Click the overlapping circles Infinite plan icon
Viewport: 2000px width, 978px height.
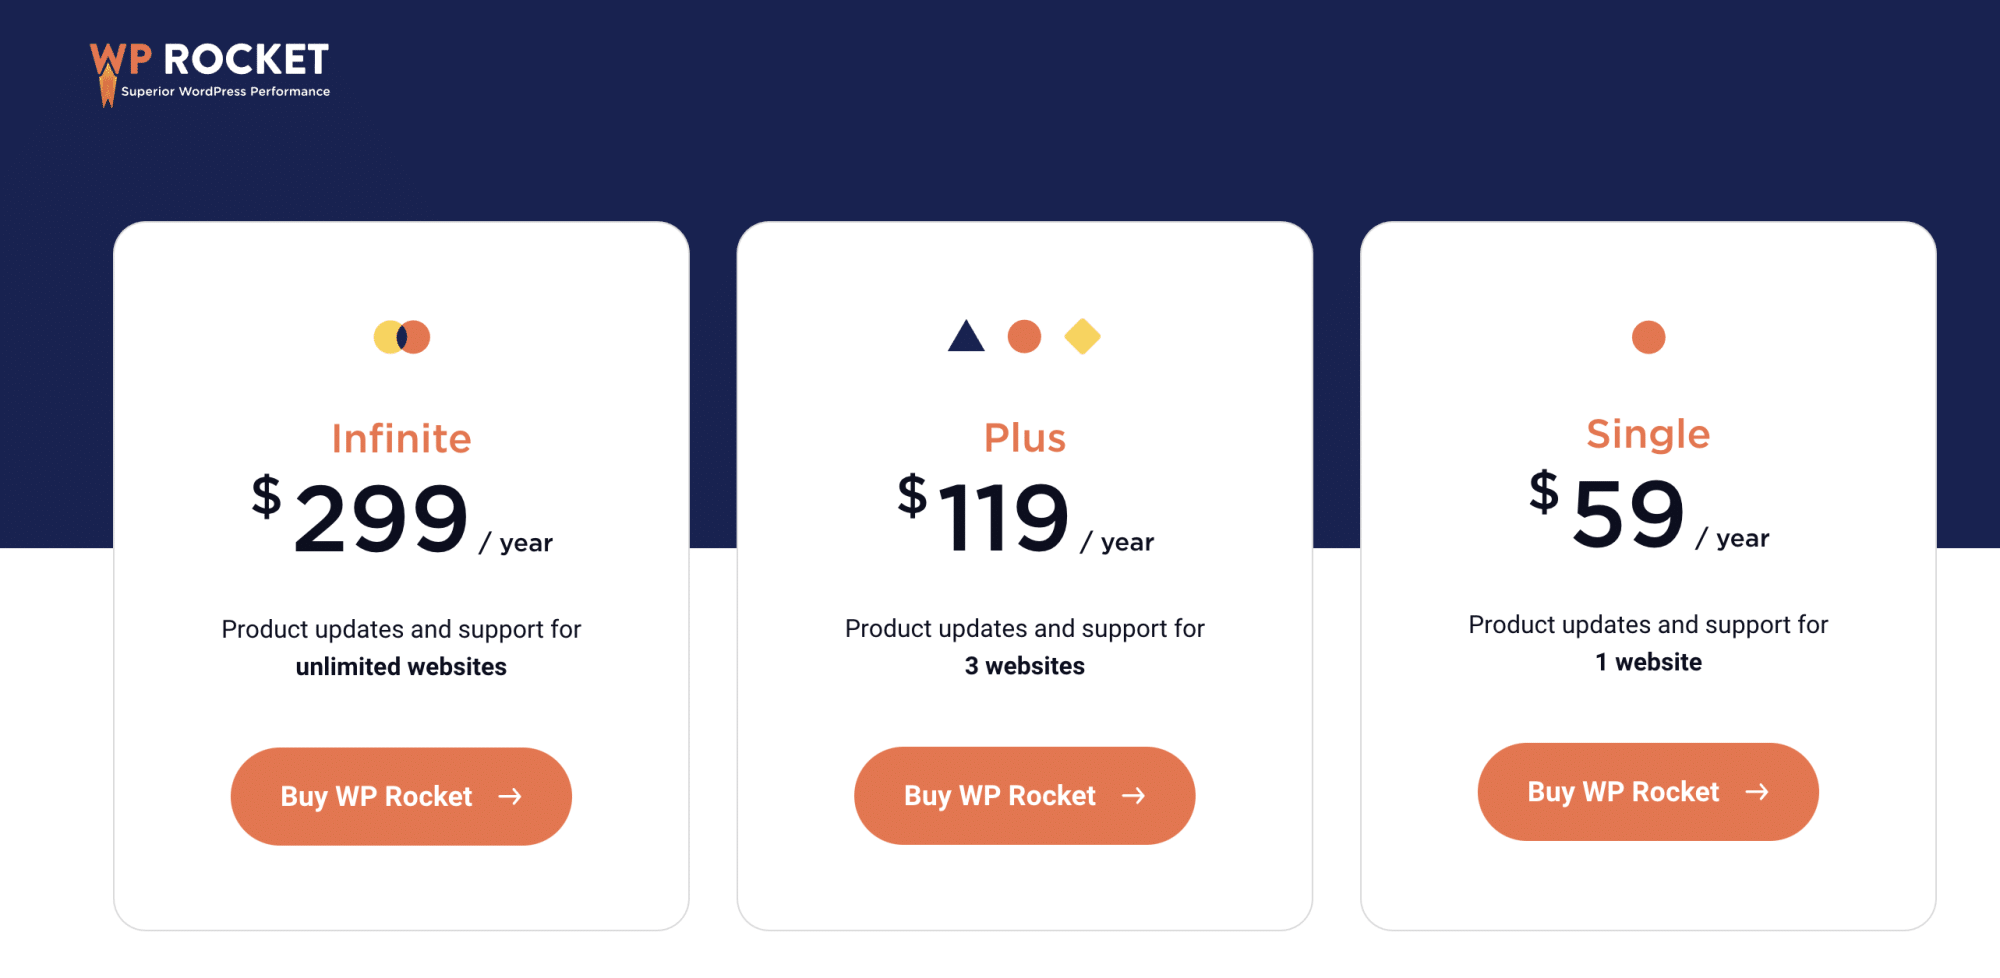pos(402,337)
